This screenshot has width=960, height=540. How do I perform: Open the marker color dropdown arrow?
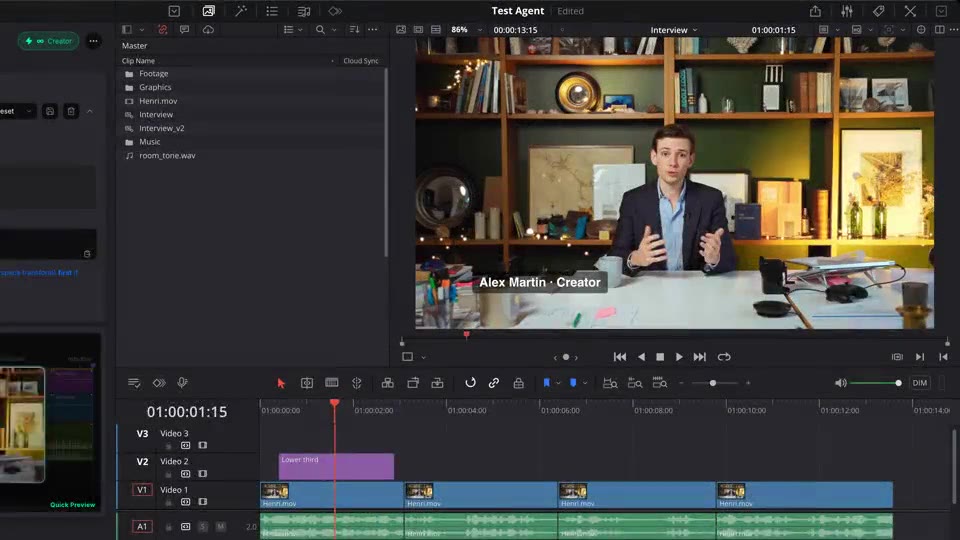[585, 383]
